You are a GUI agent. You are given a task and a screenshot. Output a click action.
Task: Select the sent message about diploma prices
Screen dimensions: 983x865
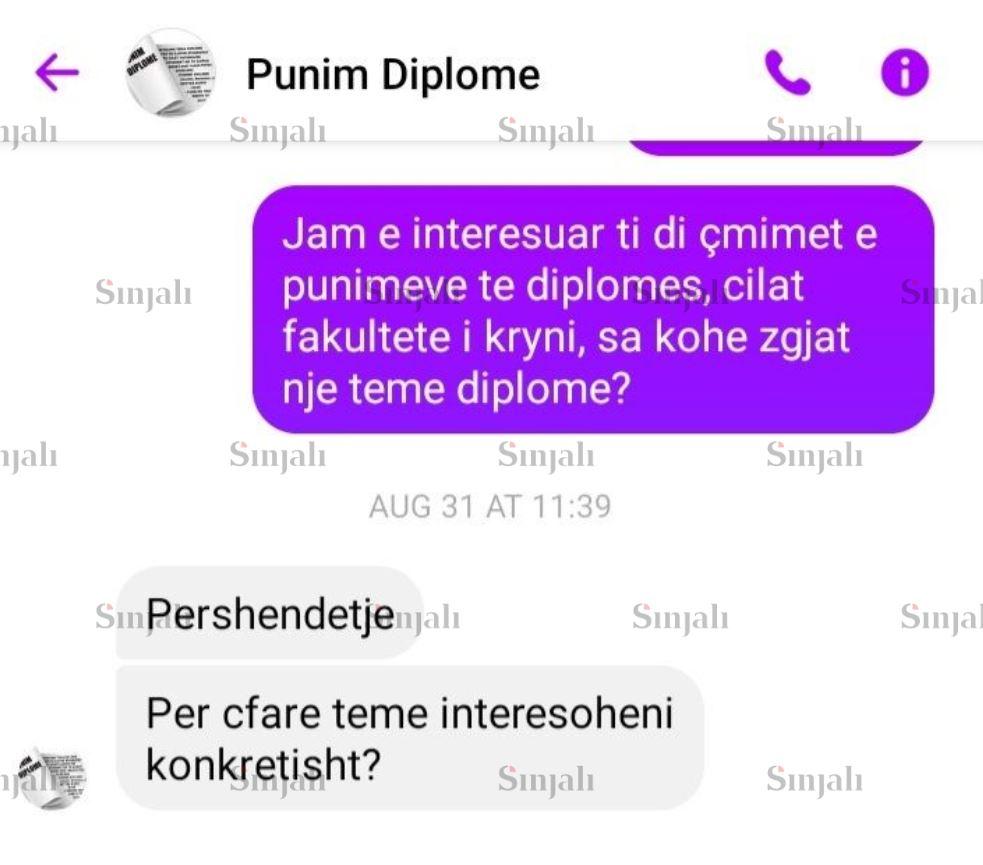click(593, 309)
